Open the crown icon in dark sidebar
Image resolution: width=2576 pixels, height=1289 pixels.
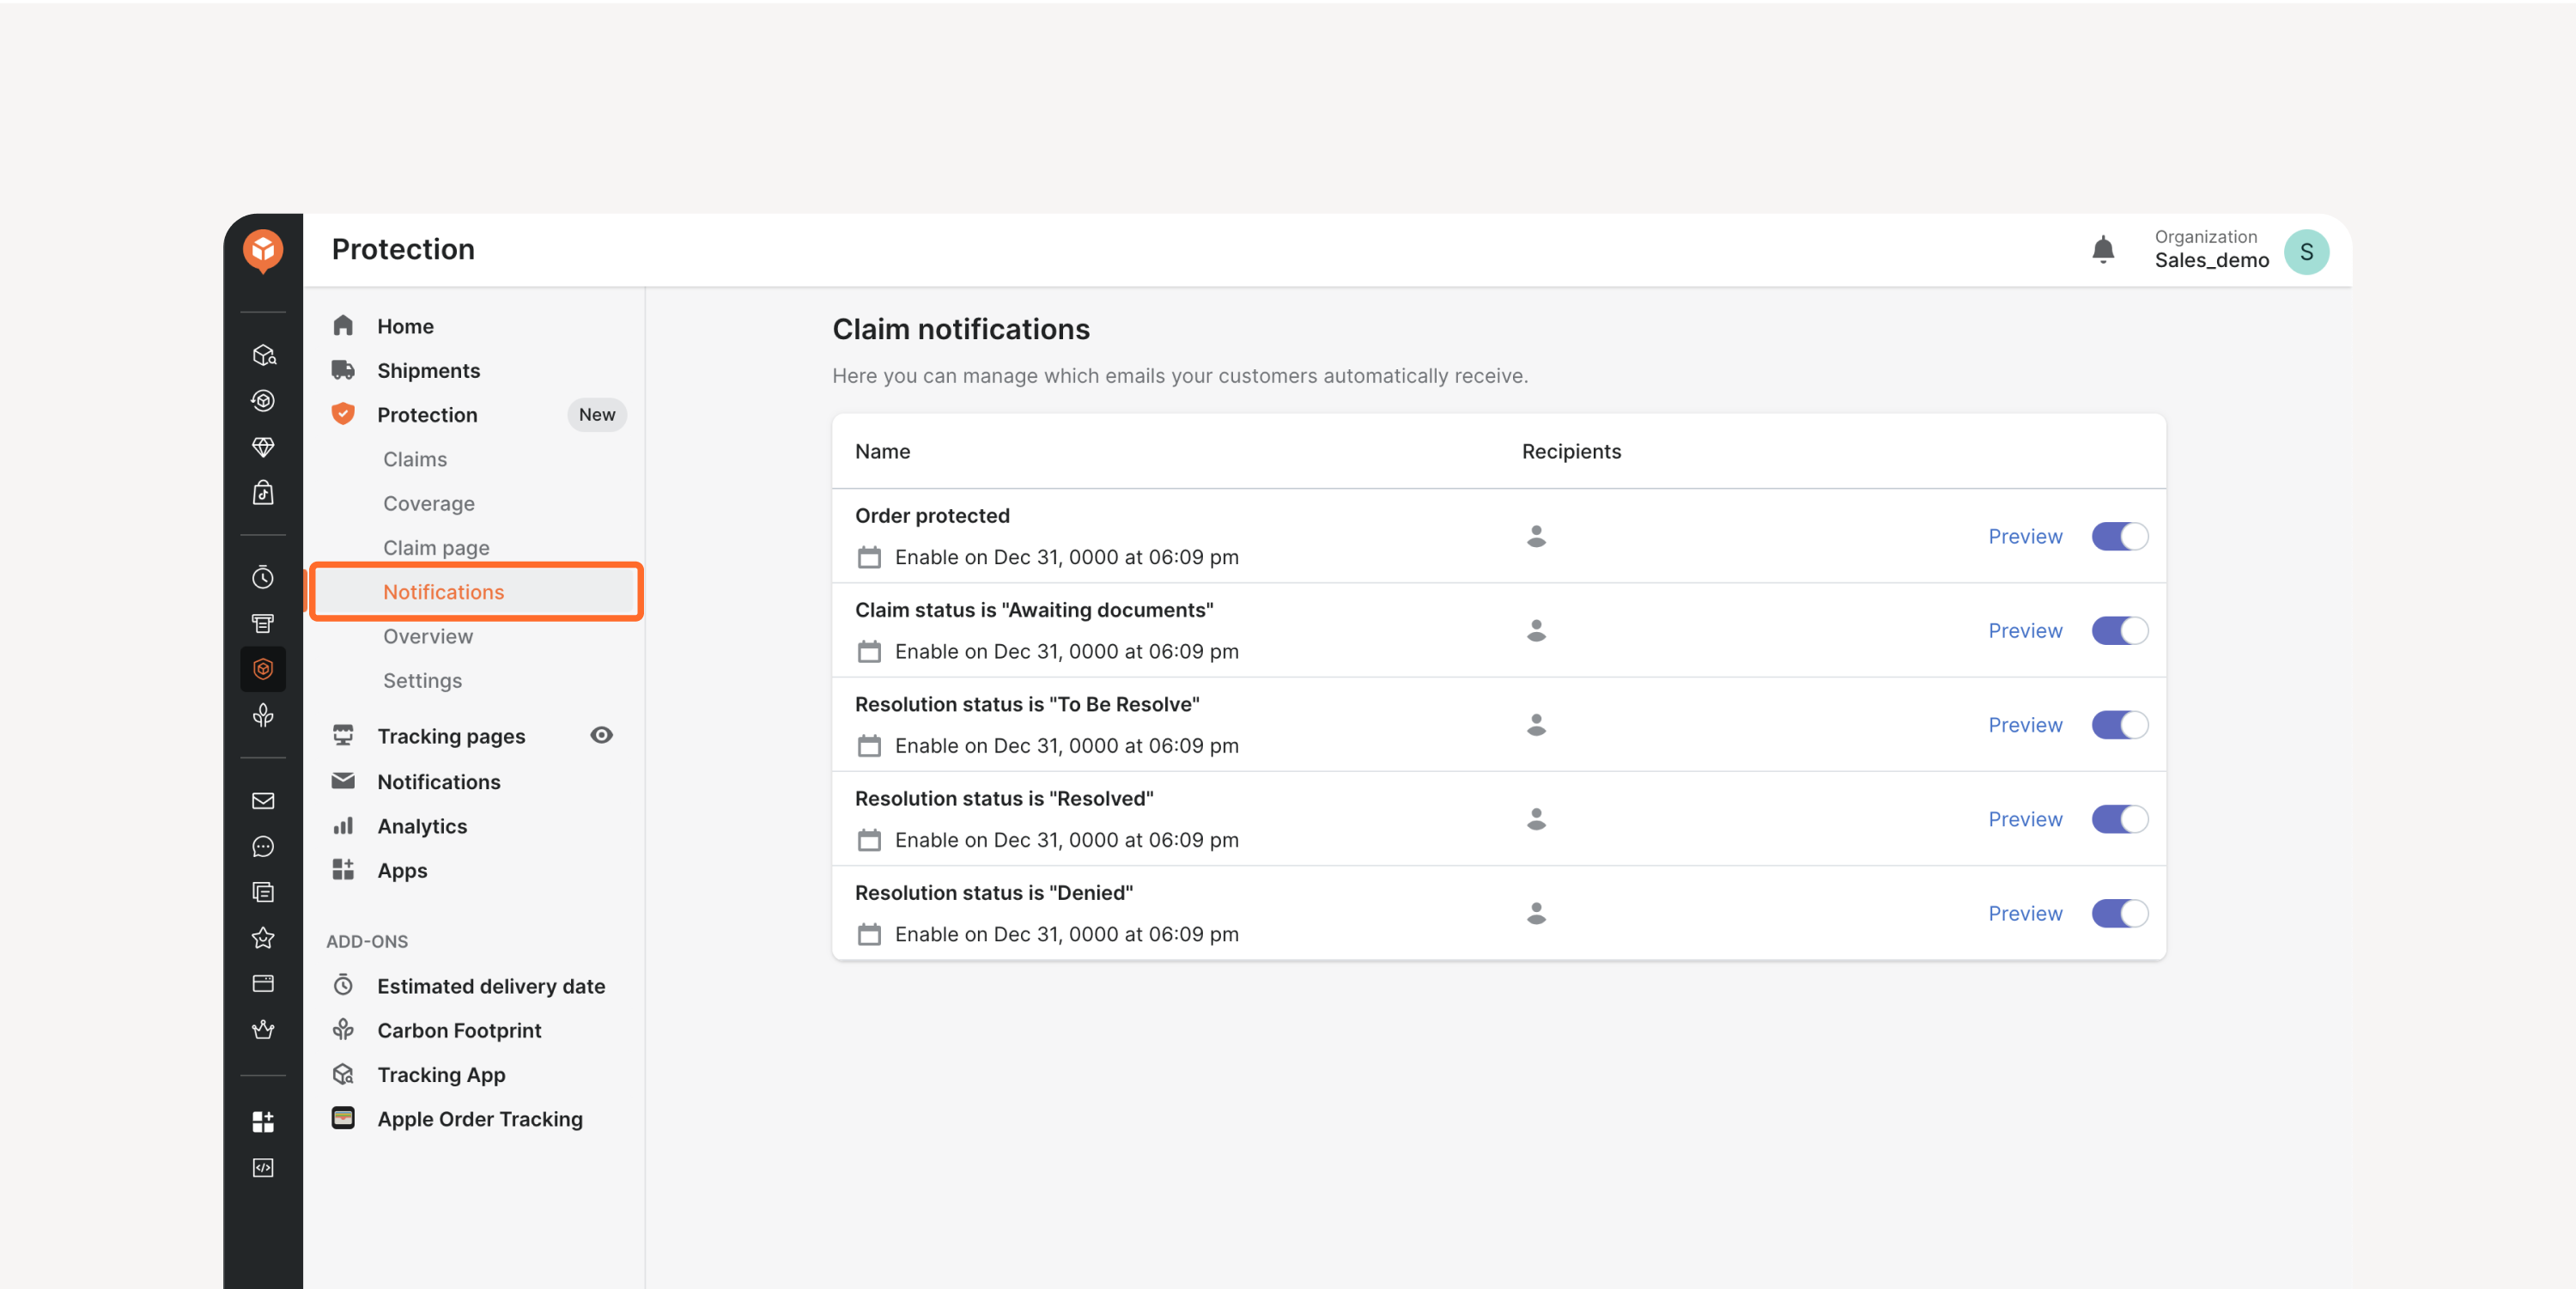(263, 1030)
